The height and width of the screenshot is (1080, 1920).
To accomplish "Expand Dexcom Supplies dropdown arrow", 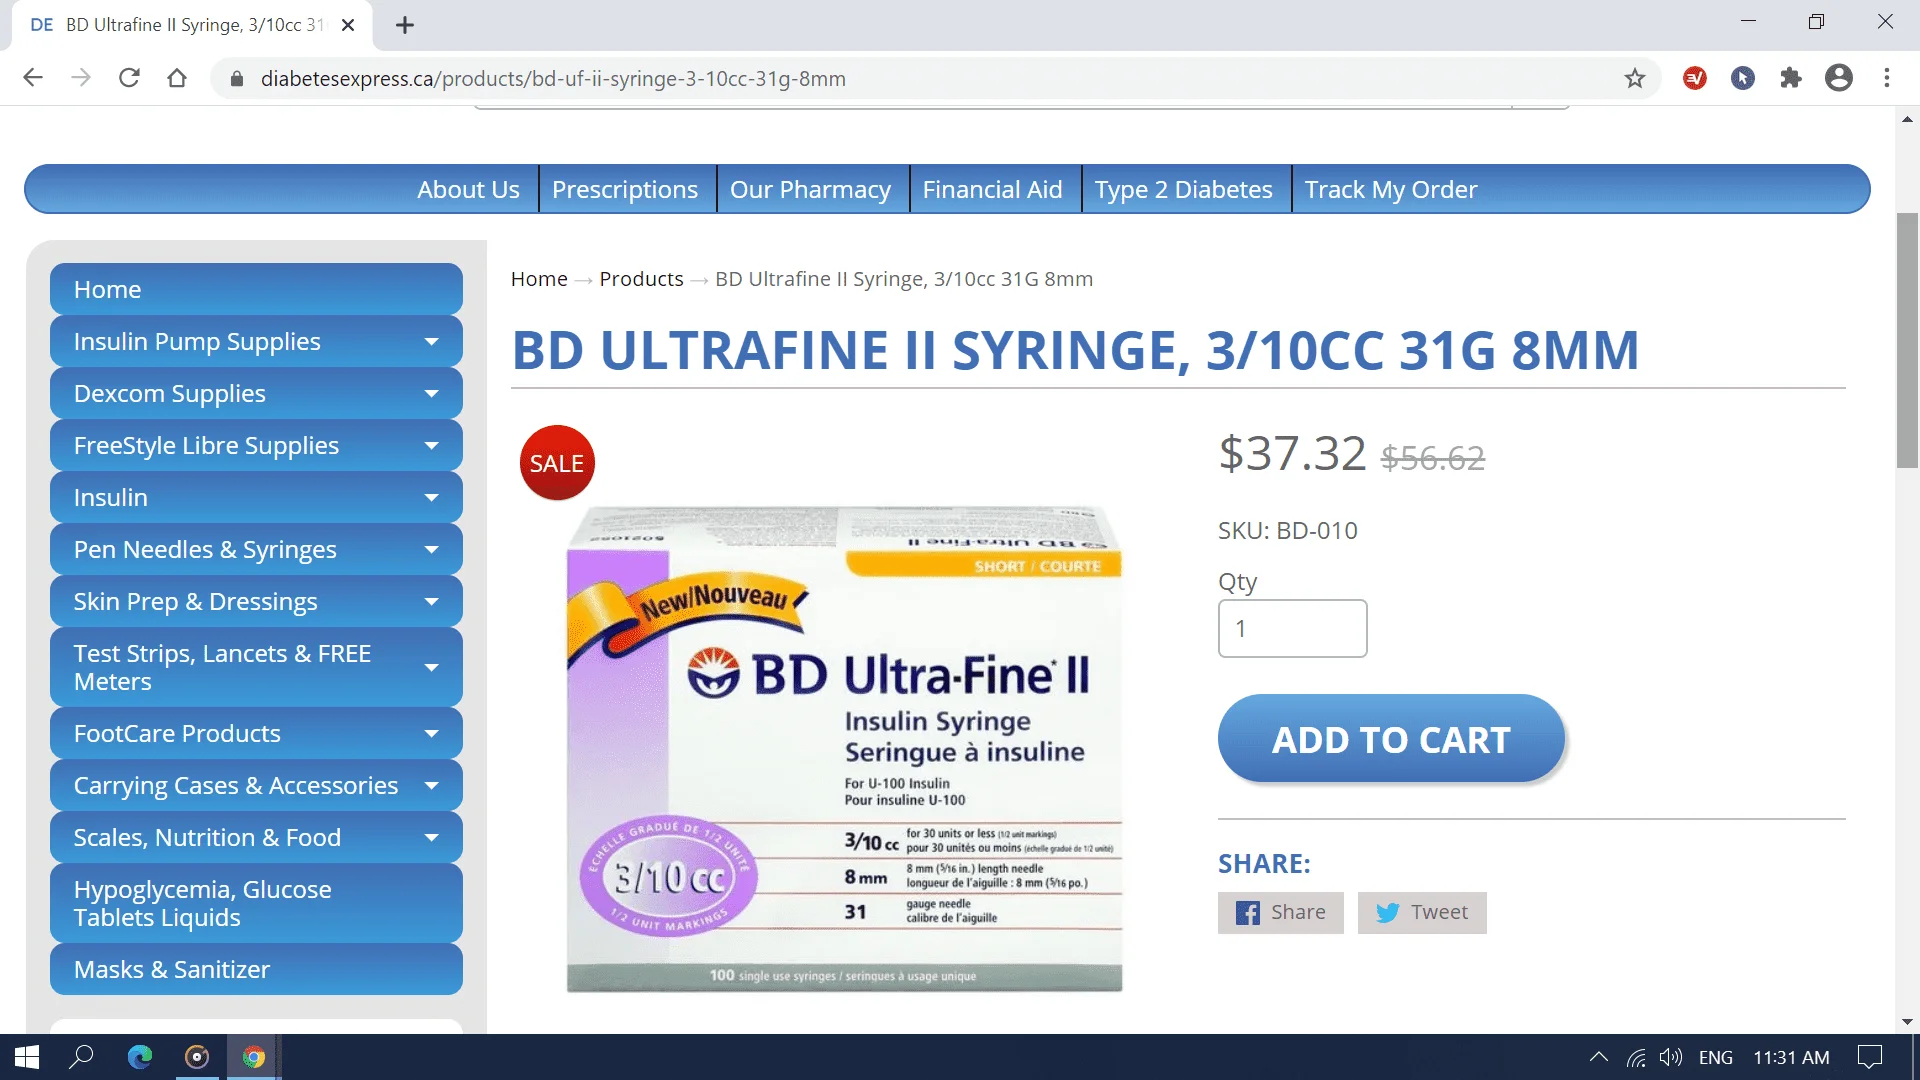I will (432, 394).
